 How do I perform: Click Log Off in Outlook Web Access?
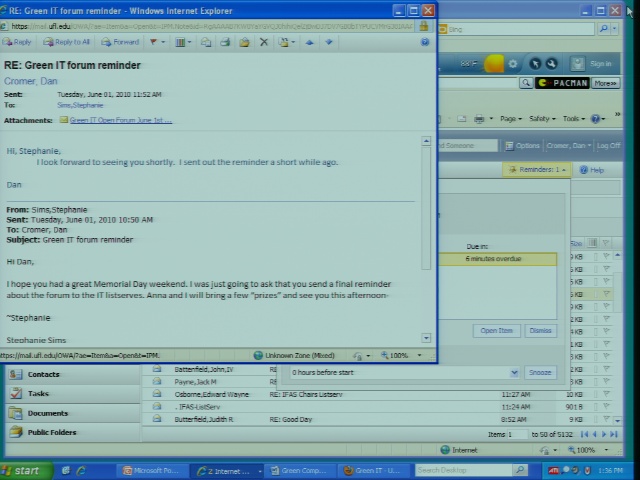(609, 146)
